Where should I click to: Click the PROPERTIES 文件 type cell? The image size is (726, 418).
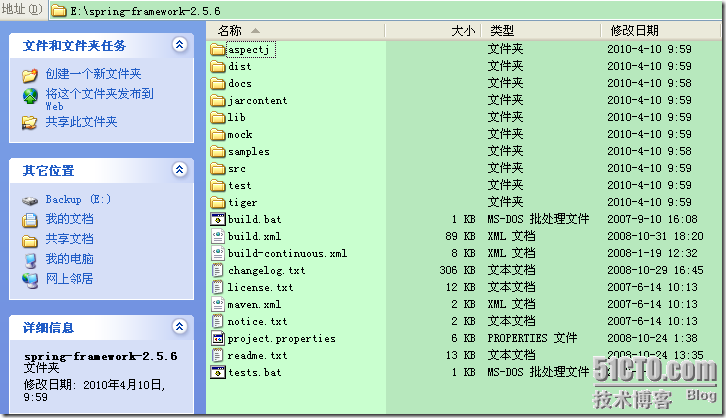click(x=532, y=338)
